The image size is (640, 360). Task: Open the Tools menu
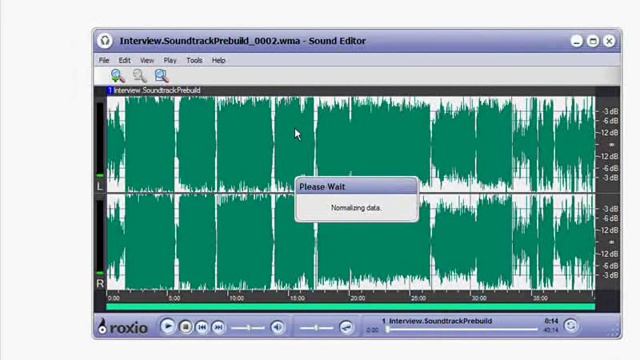(x=194, y=60)
